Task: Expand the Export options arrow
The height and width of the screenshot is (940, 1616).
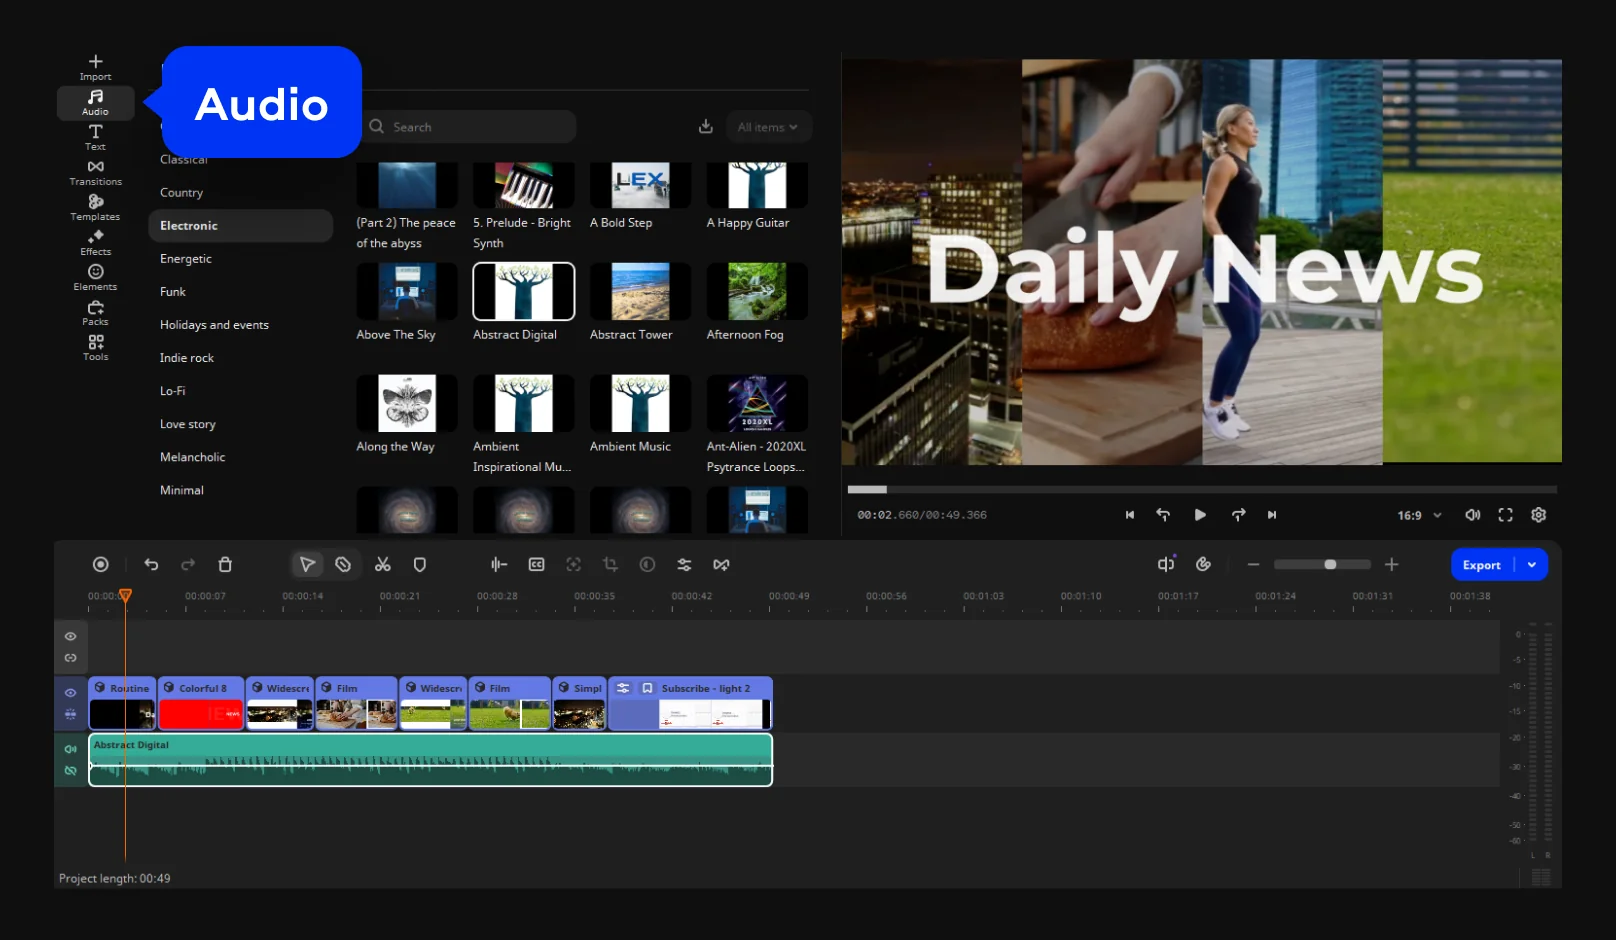Action: click(x=1532, y=565)
